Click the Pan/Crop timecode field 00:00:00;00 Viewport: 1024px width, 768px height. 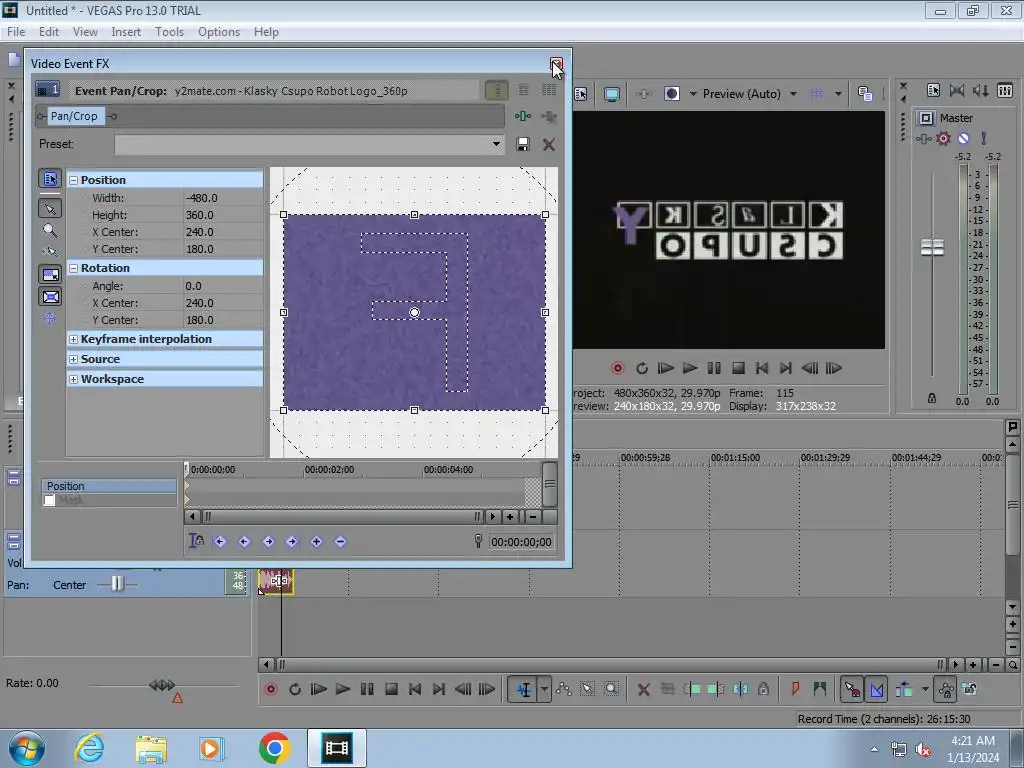coord(521,542)
